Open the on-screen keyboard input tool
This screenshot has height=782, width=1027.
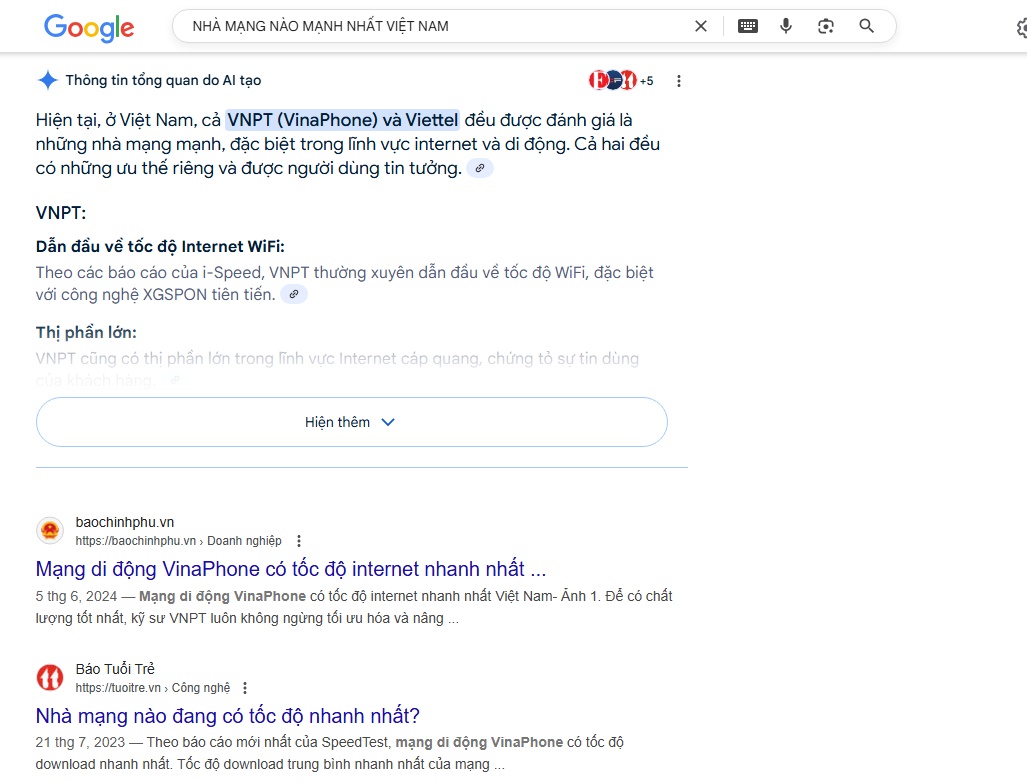[x=748, y=26]
